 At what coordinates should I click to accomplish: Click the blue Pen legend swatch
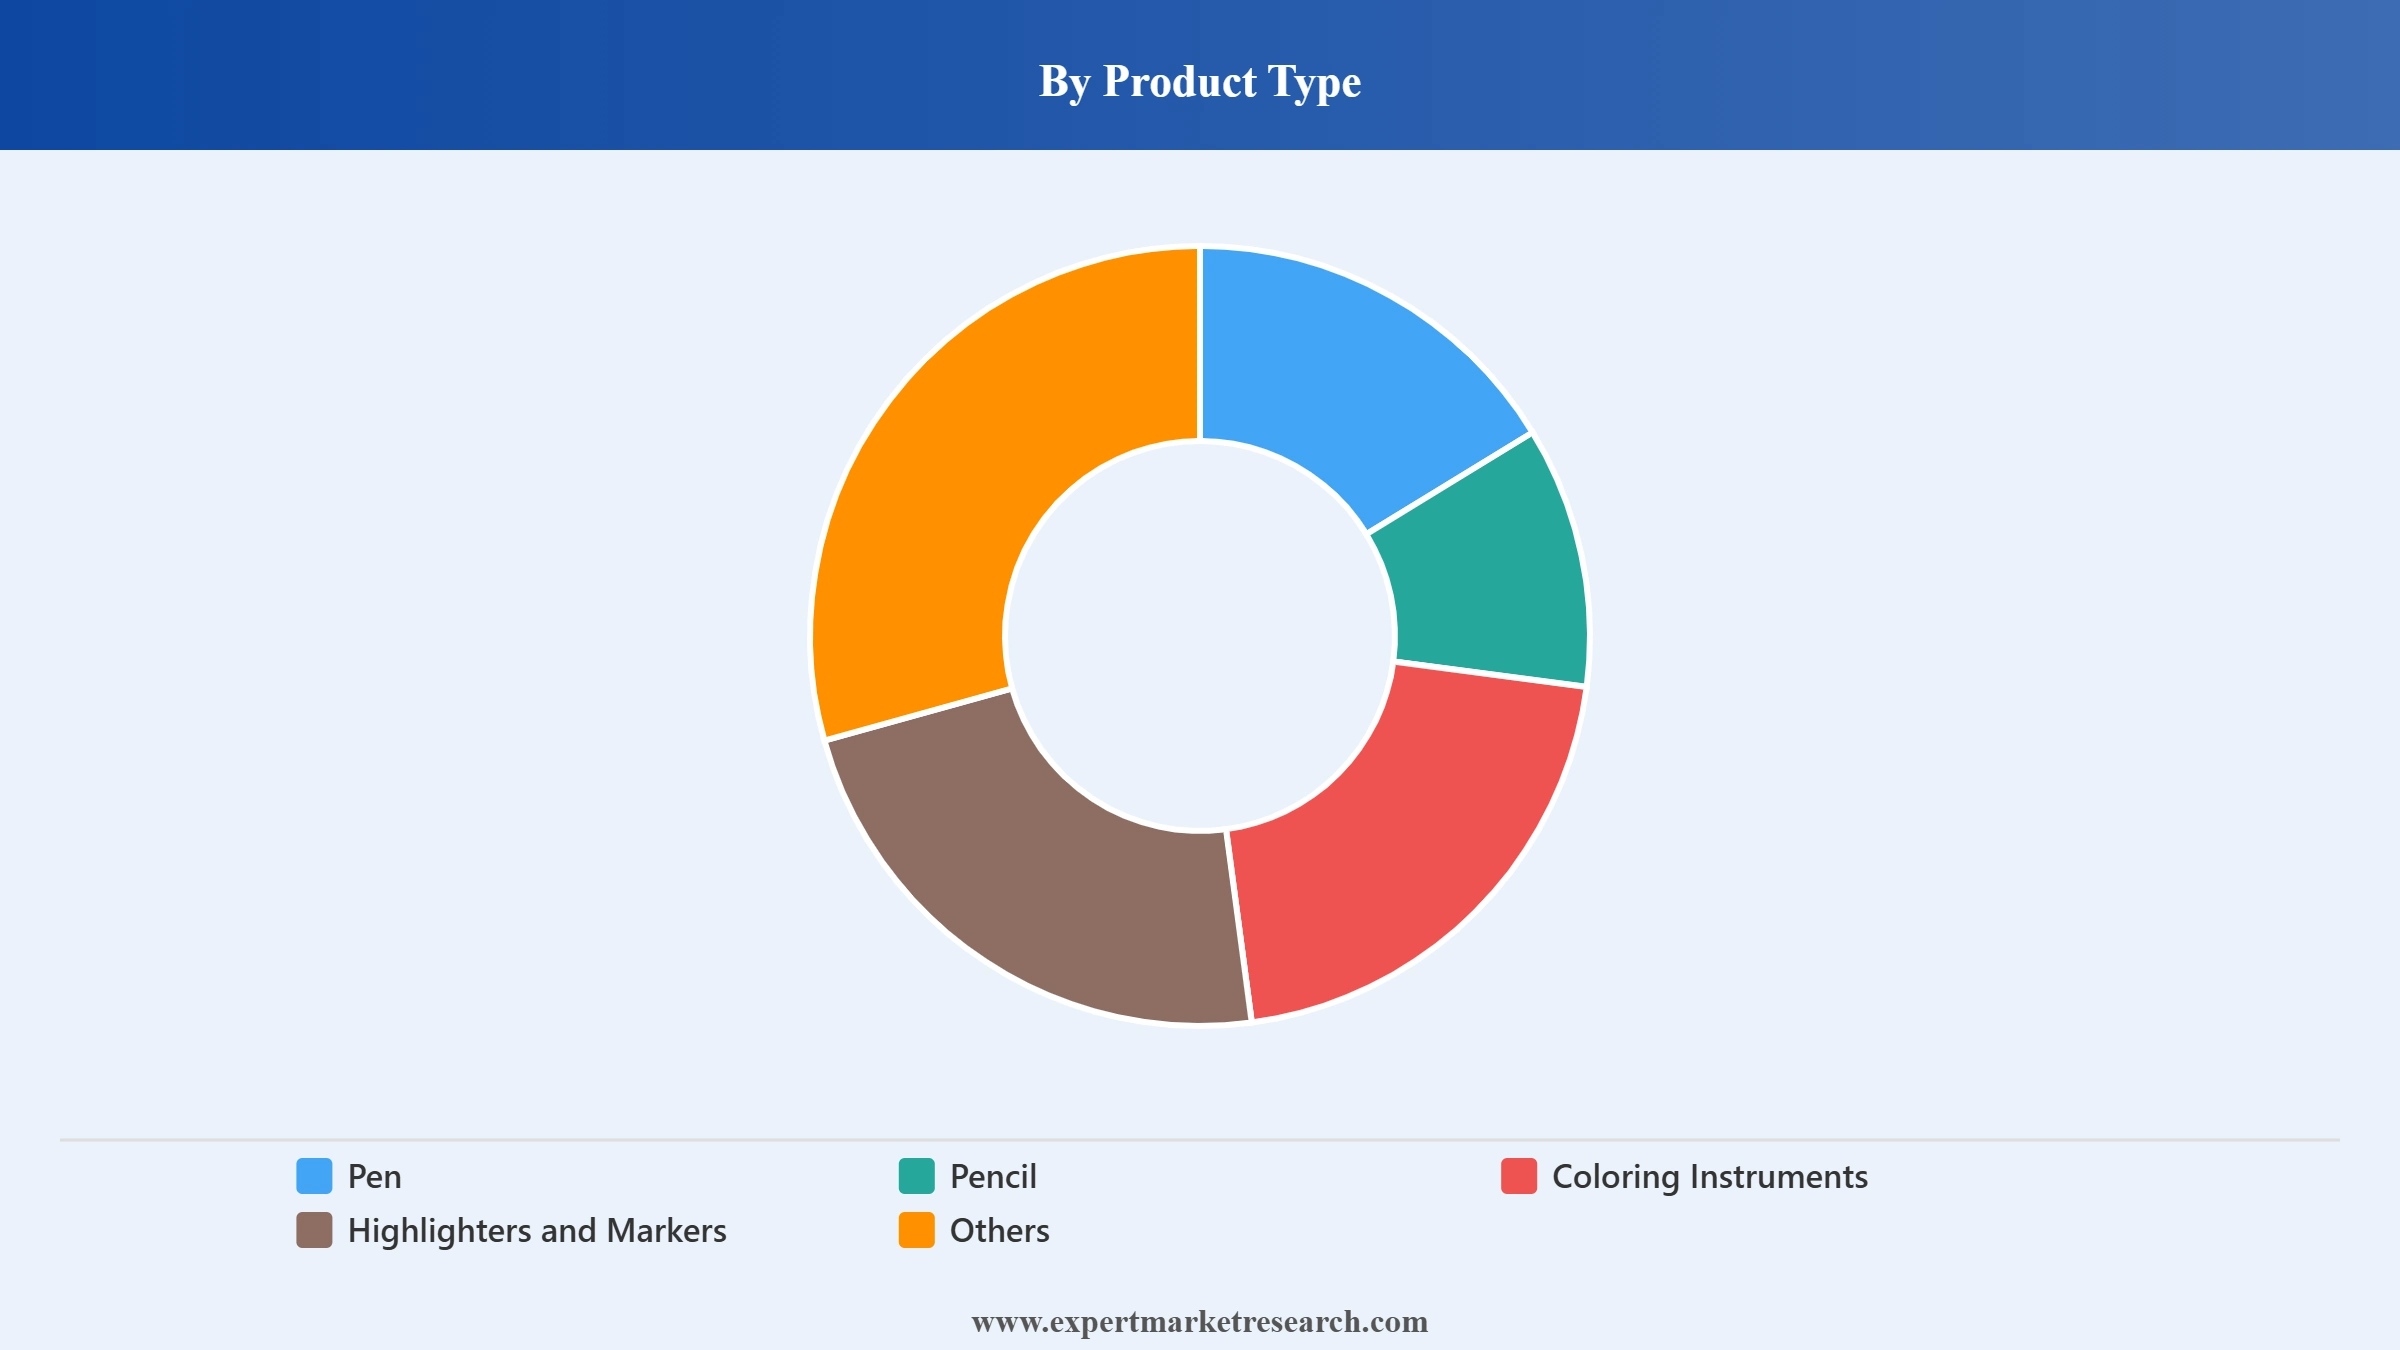coord(314,1176)
